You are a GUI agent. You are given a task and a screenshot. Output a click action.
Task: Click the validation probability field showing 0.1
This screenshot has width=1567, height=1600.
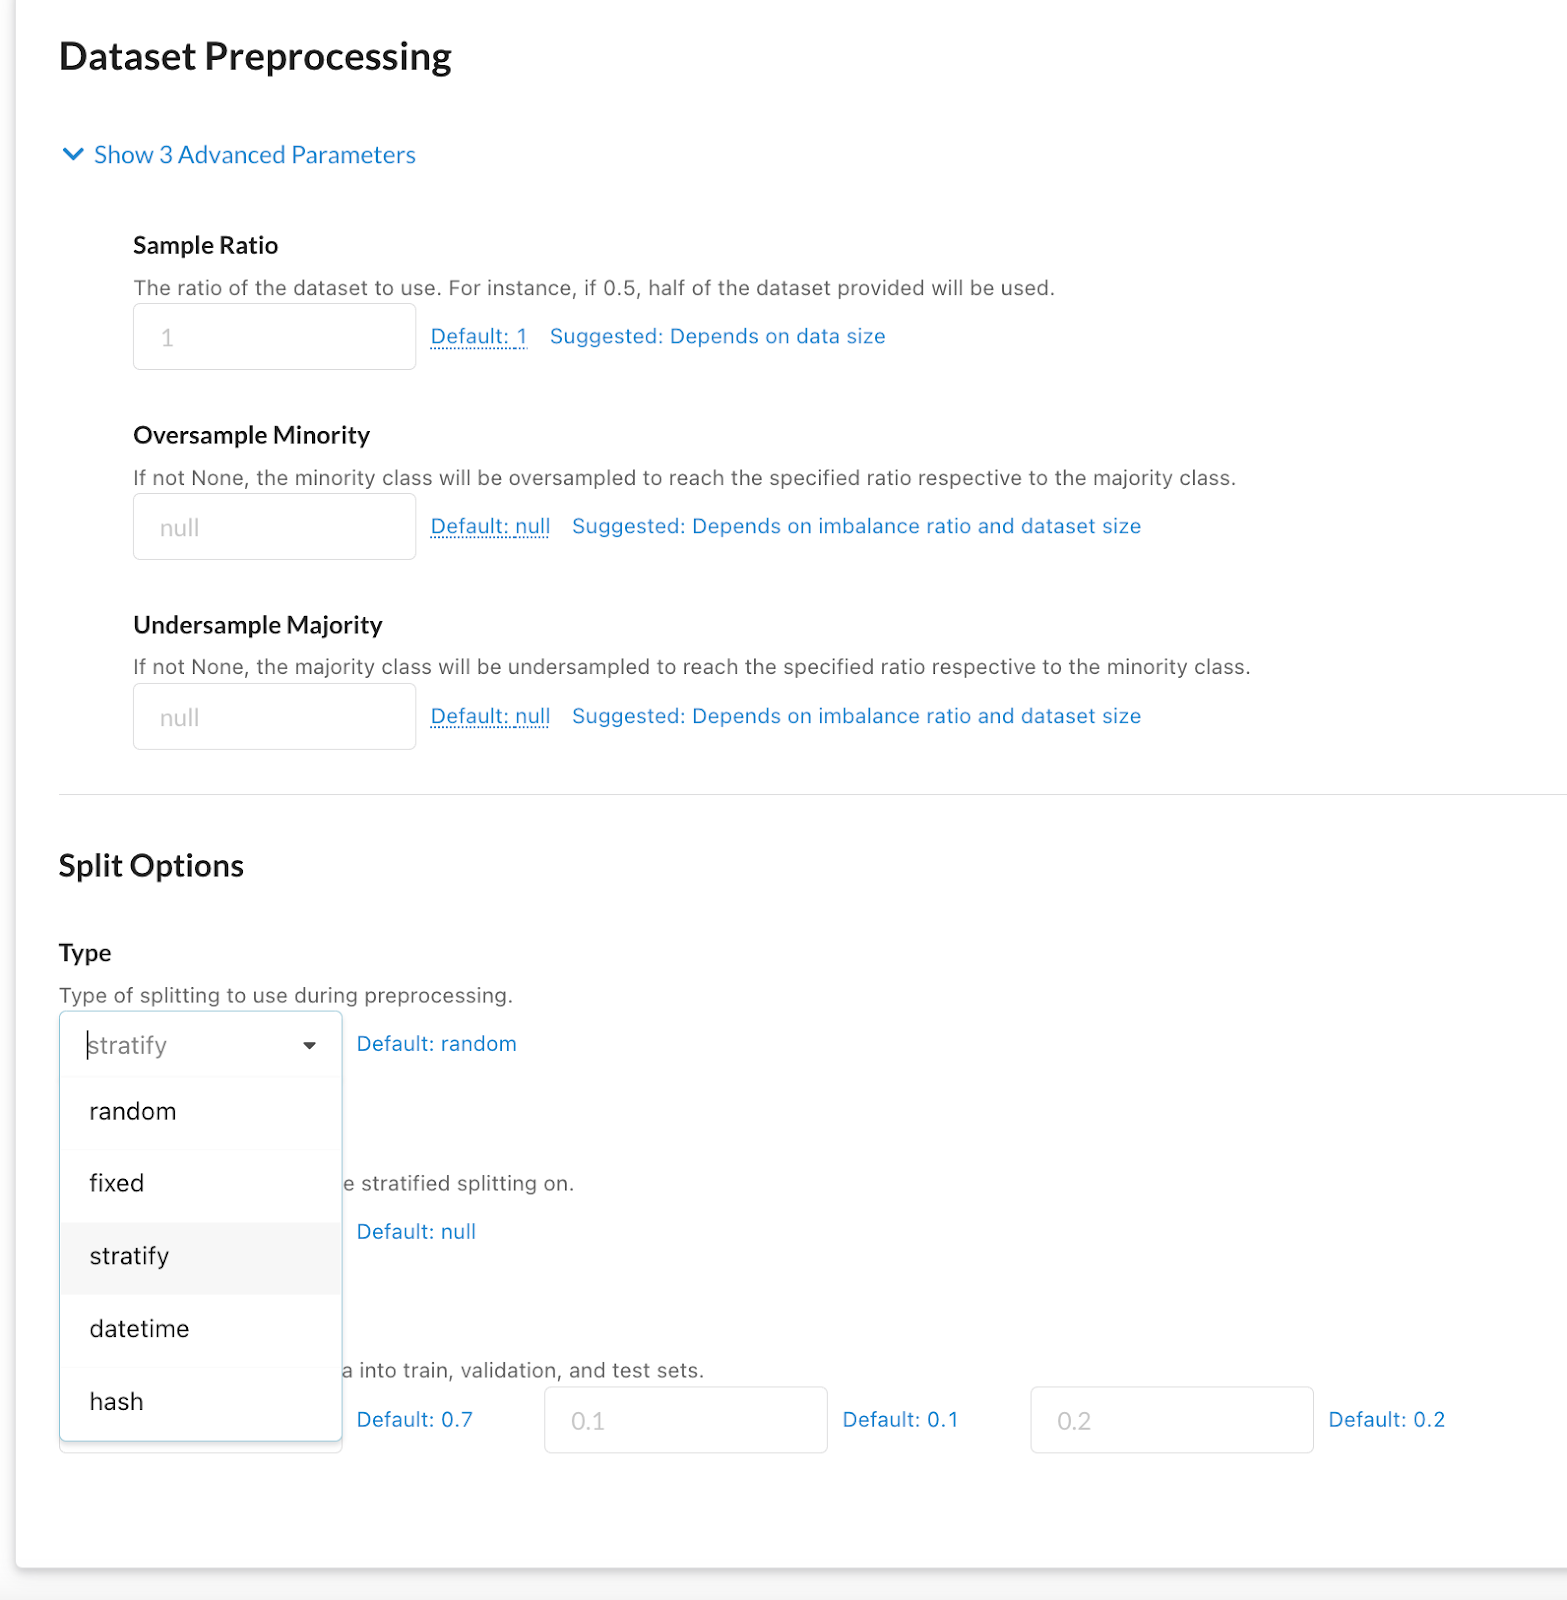point(685,1420)
